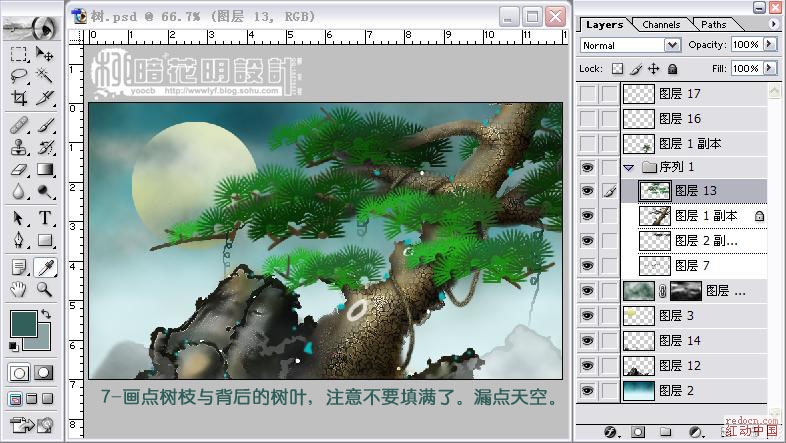Viewport: 786px width, 443px height.
Task: Select the Type tool
Action: [45, 218]
